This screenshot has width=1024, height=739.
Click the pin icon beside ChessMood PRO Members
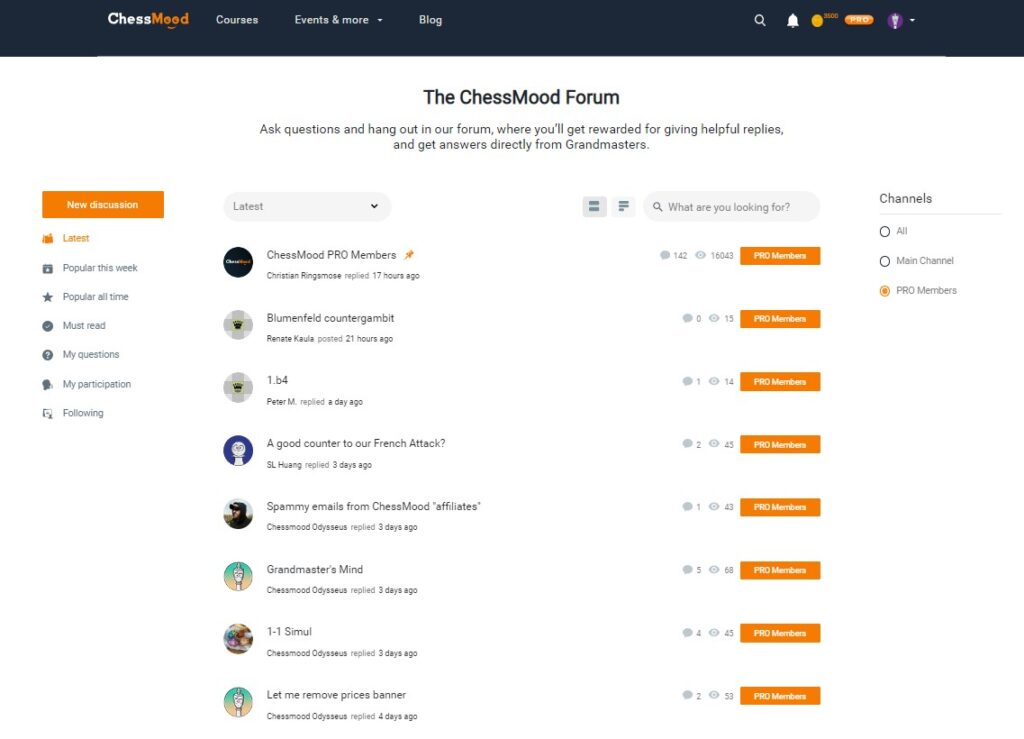(x=409, y=255)
